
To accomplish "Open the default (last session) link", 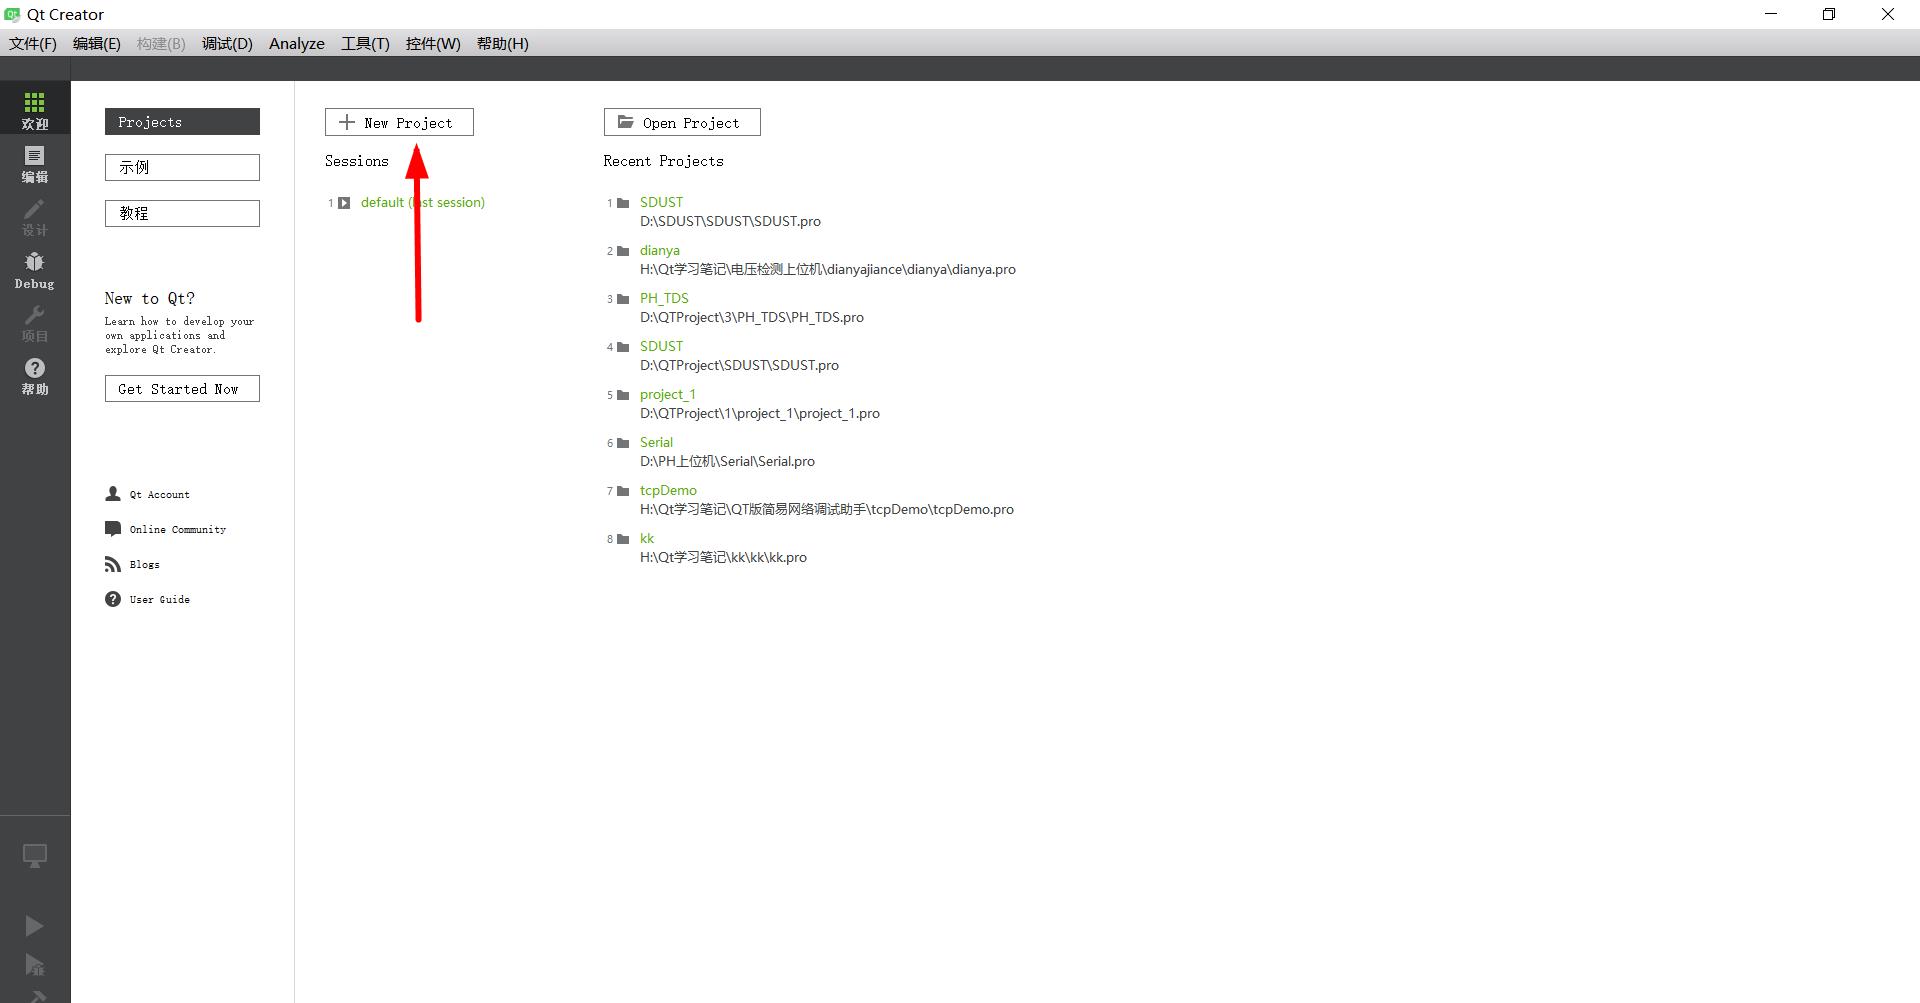I will 422,202.
